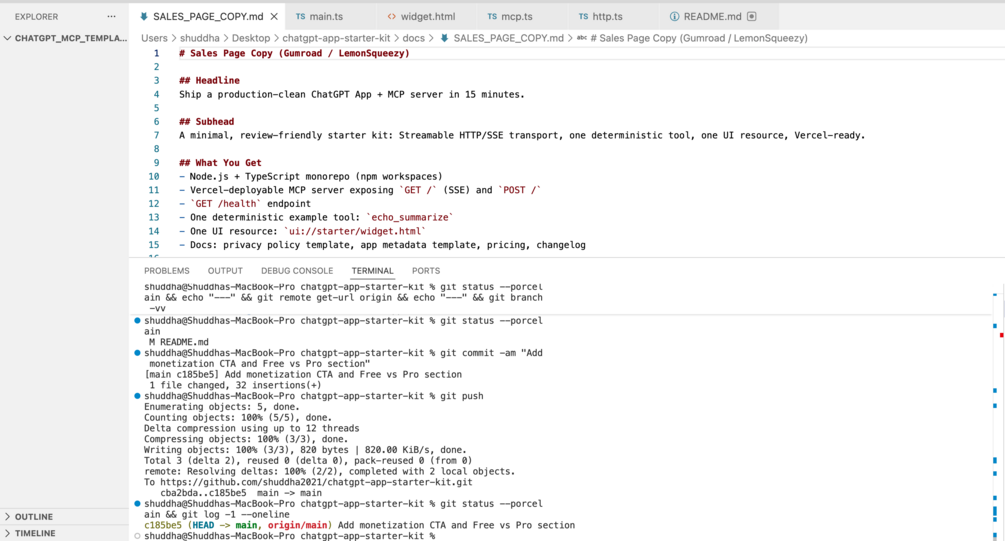Open the chatgpt-app-starter-kit breadcrumb dropdown

pyautogui.click(x=336, y=38)
